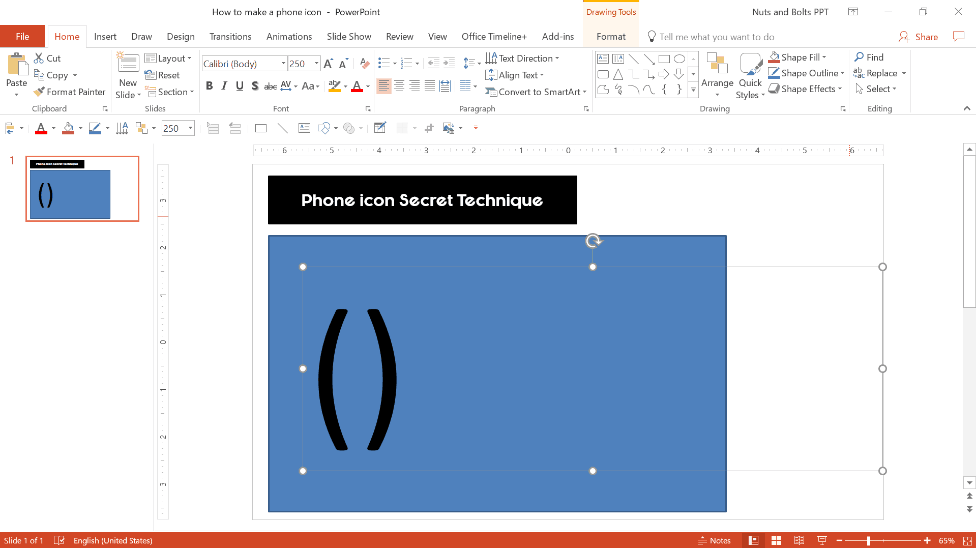Open the Animations tab
Viewport: 976px width, 548px height.
click(289, 37)
